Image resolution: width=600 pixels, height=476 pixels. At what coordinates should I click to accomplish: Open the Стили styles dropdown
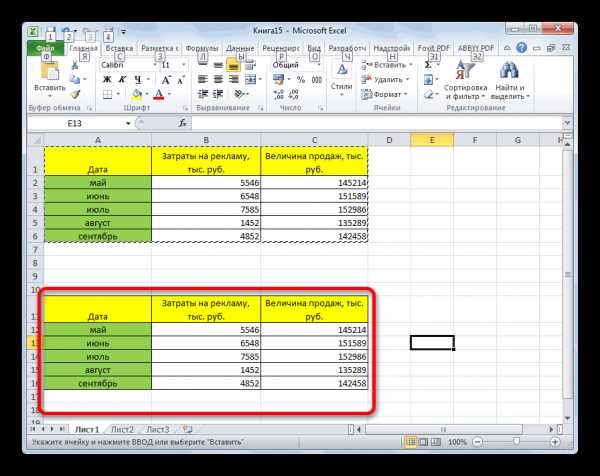click(342, 80)
